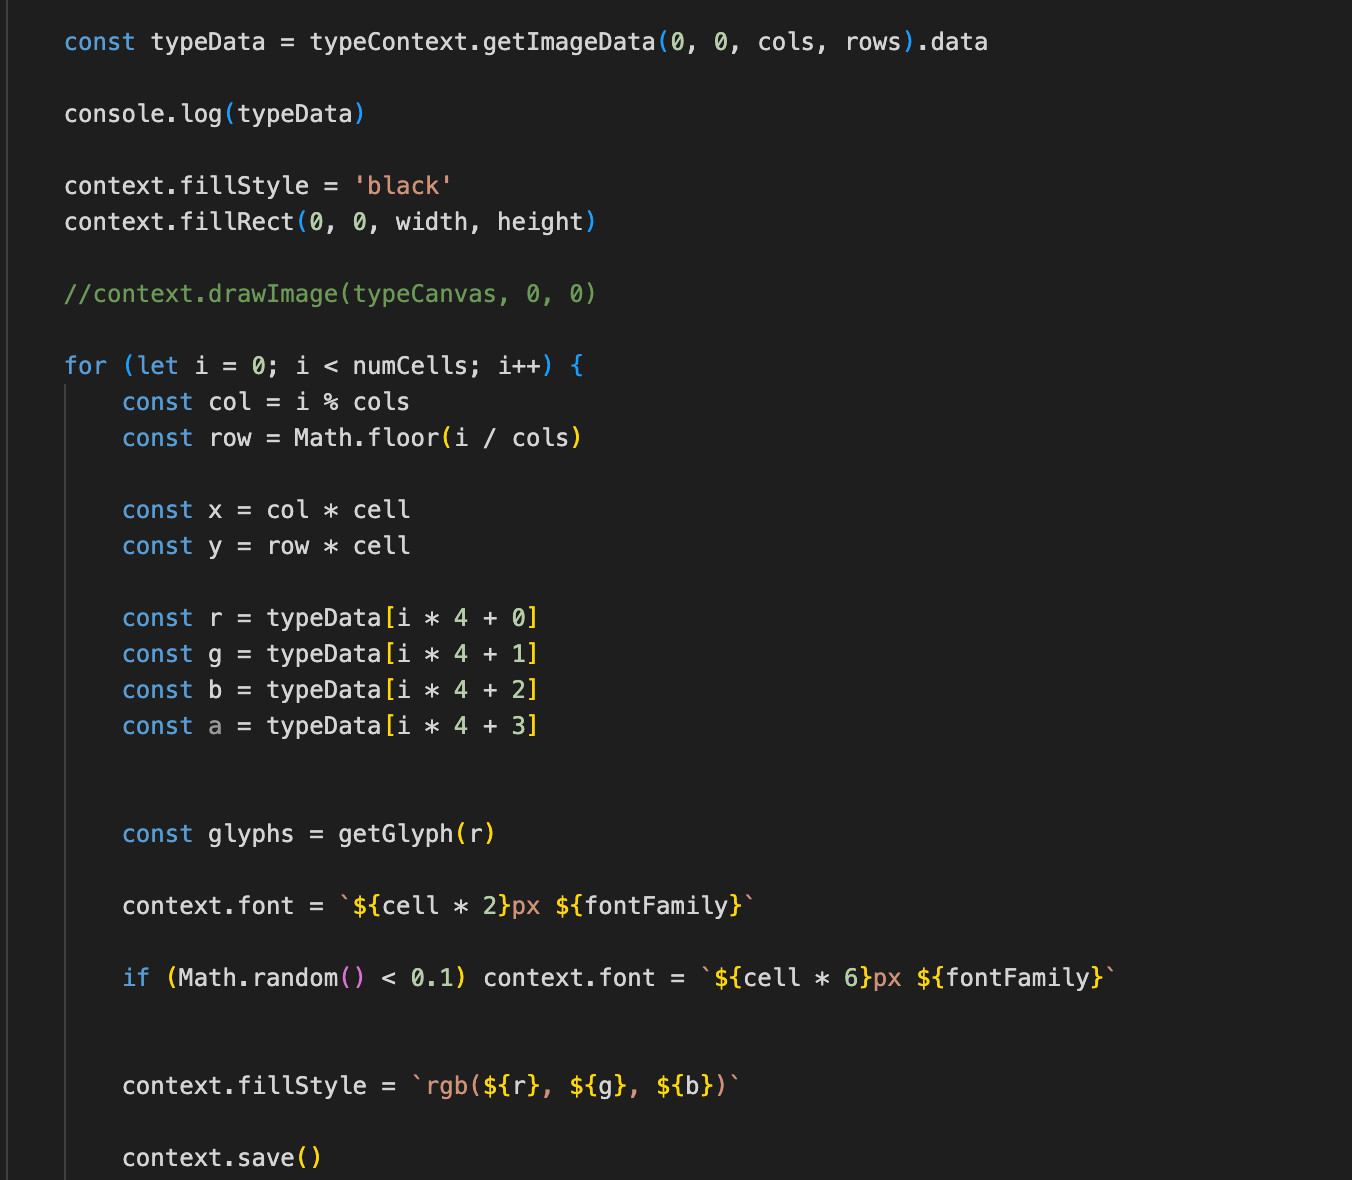Click the 0.1 number literal
1352x1180 pixels.
point(432,978)
